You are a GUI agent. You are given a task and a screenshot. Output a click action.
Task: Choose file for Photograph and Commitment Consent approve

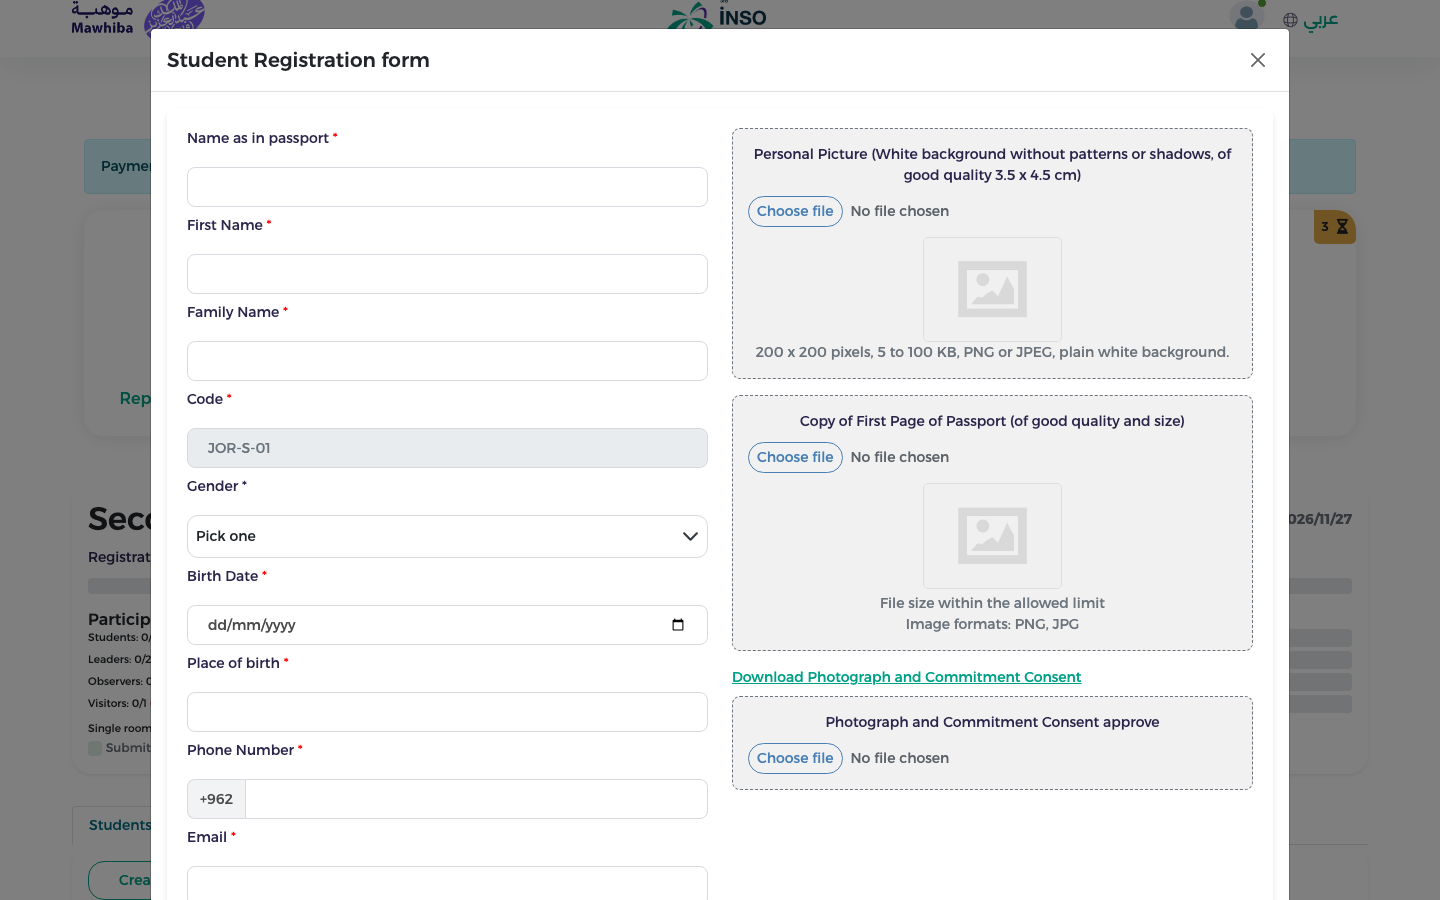(795, 758)
